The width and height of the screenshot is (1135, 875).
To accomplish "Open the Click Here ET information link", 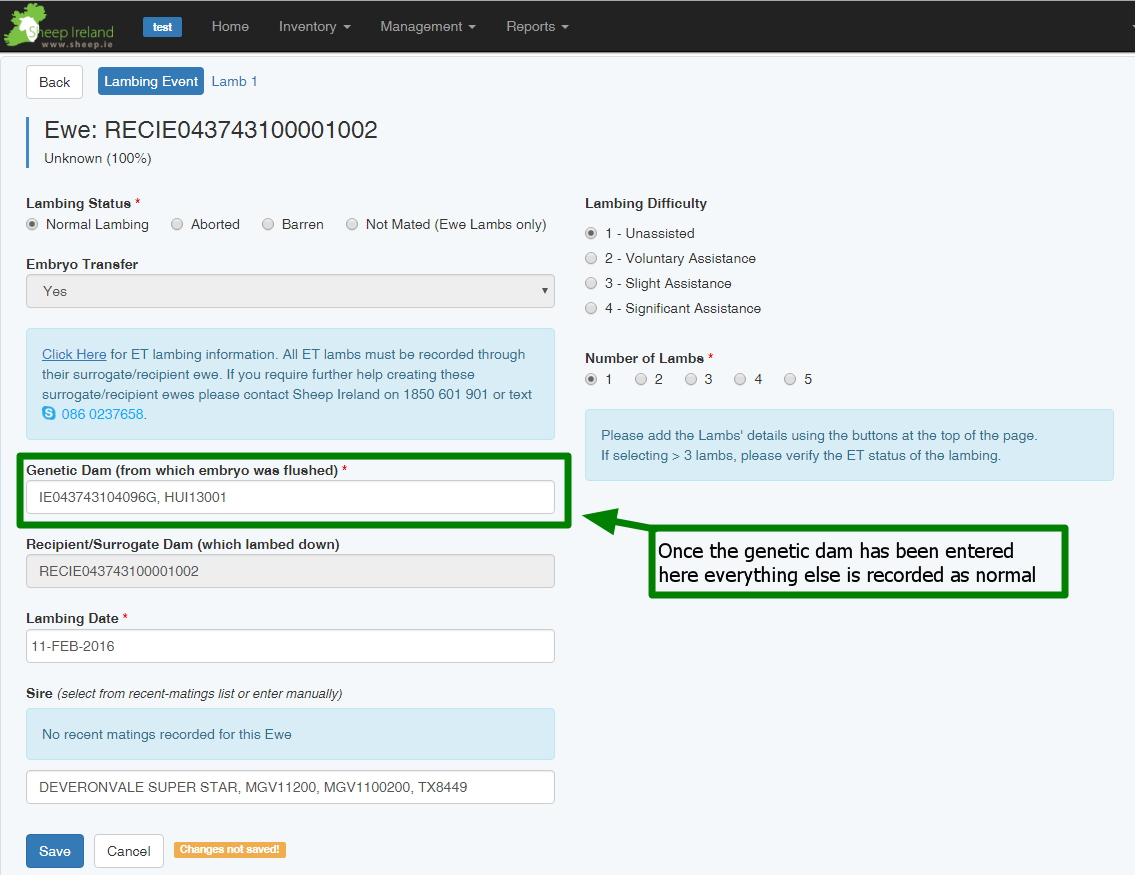I will tap(74, 355).
